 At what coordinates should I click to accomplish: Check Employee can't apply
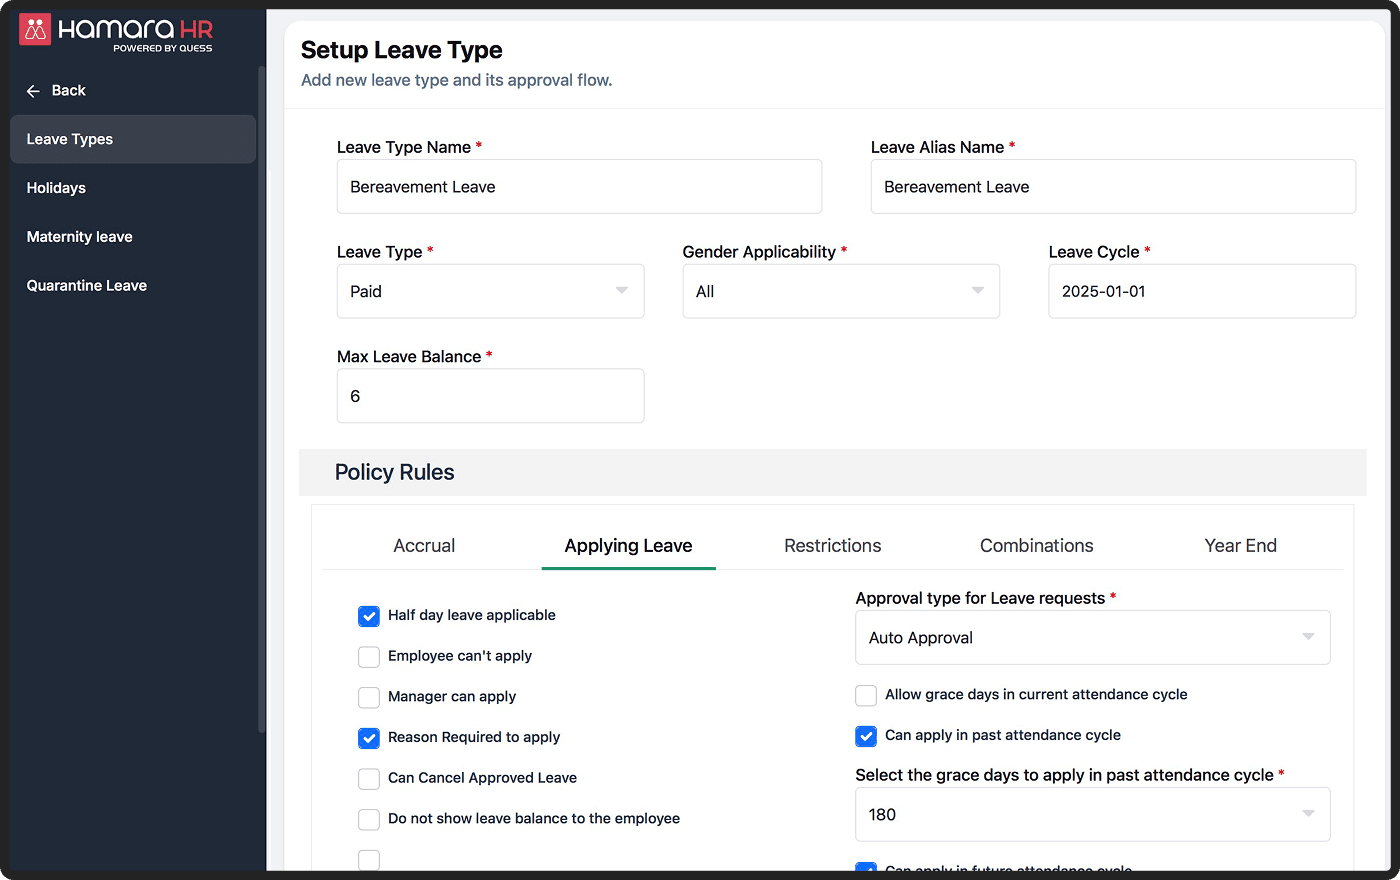[x=369, y=657]
